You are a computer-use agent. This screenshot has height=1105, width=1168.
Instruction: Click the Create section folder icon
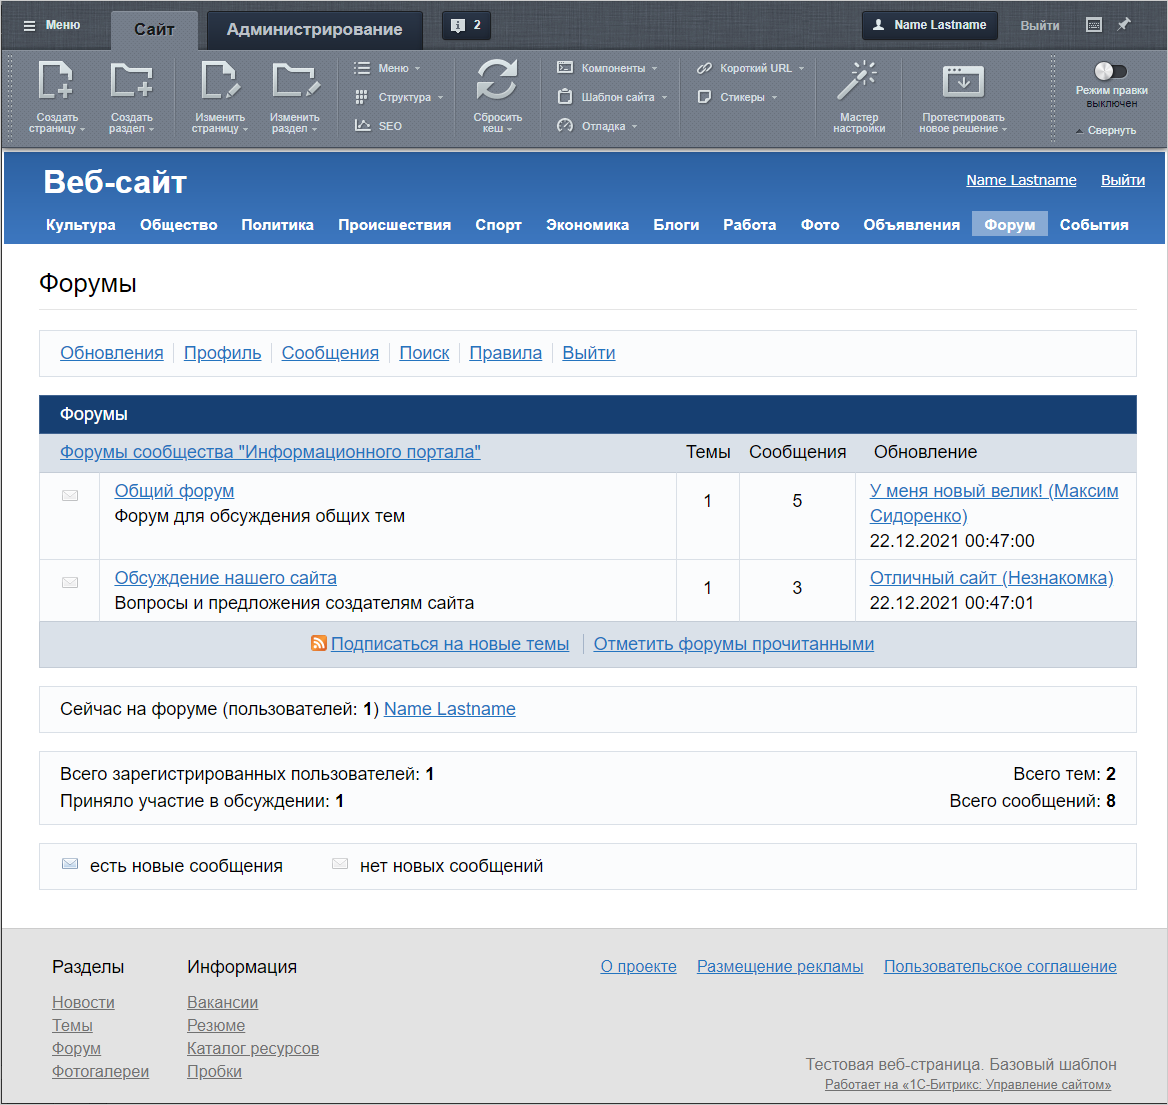click(x=131, y=81)
